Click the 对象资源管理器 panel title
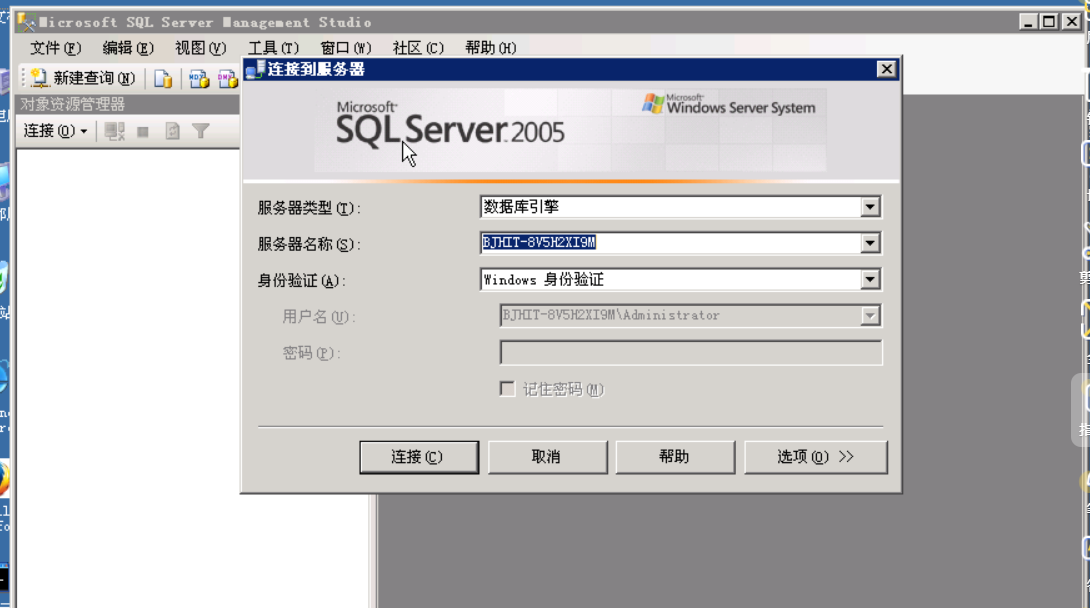Screen dimensions: 1090x608 click(x=72, y=104)
